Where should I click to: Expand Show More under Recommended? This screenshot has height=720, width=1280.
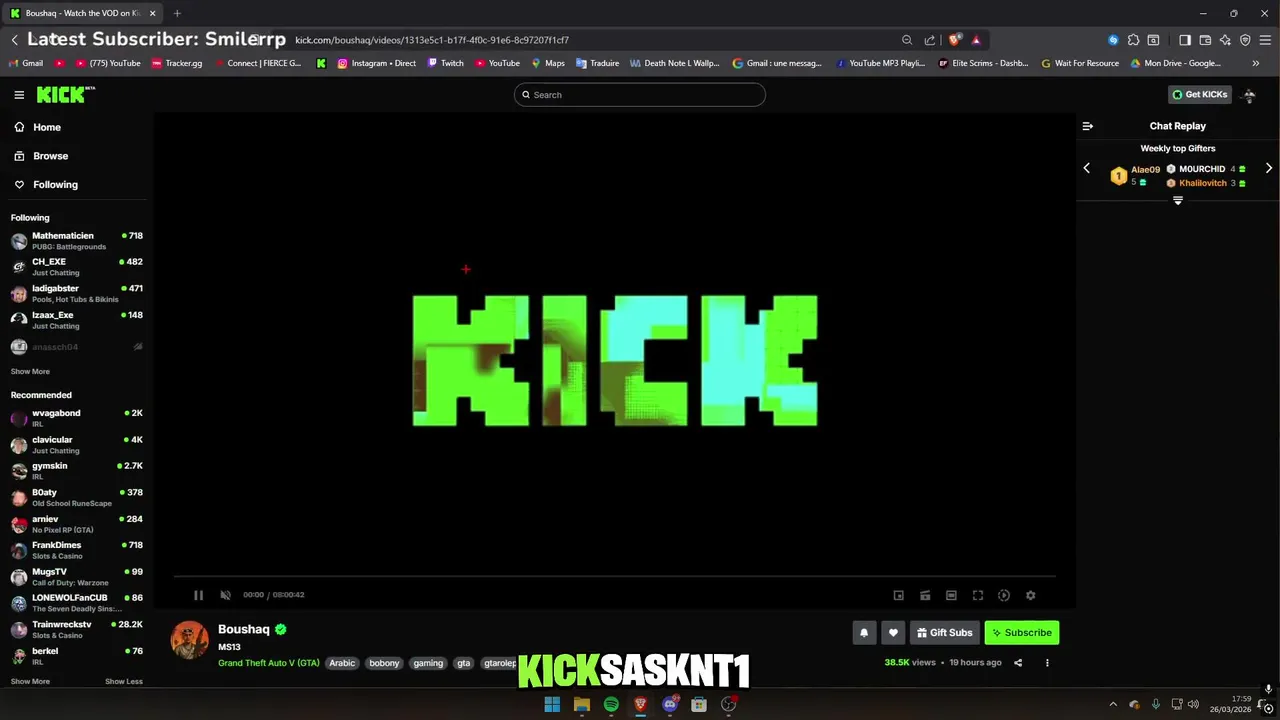pyautogui.click(x=30, y=681)
